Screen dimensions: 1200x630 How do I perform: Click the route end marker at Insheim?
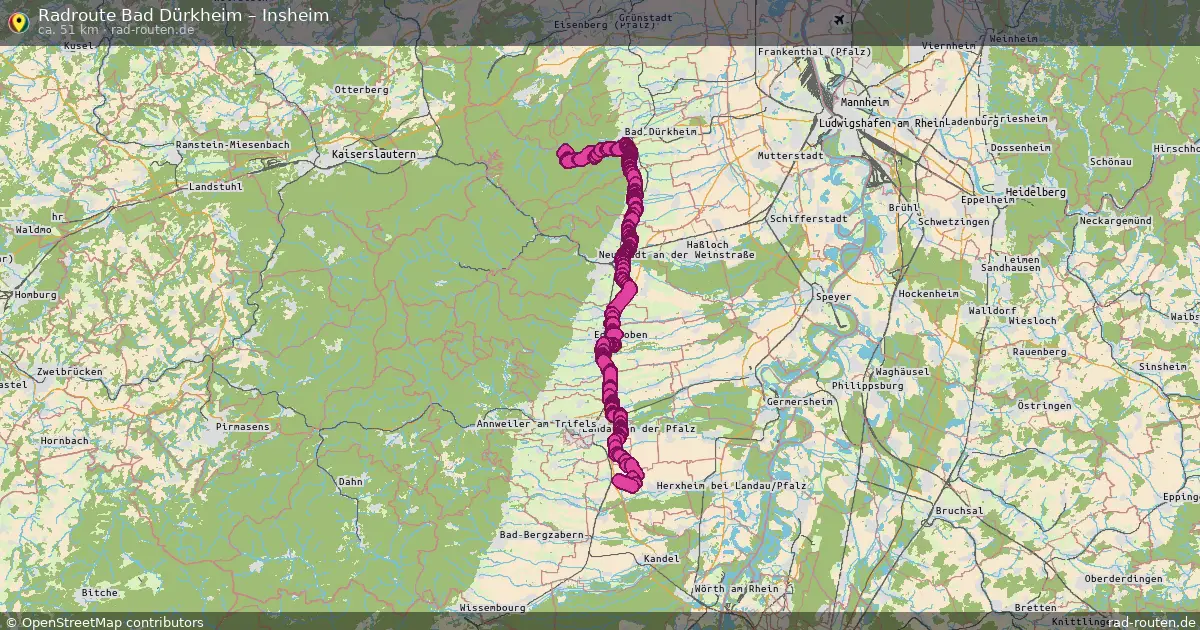click(x=621, y=482)
